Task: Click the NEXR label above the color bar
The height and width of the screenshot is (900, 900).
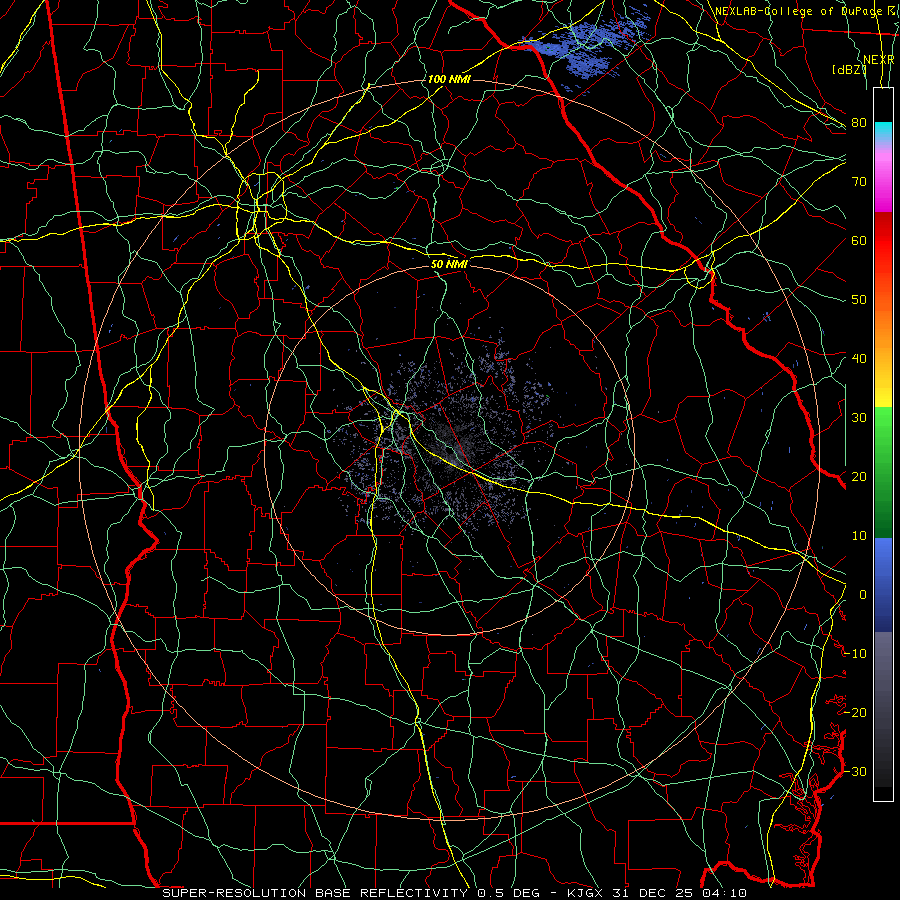Action: point(879,60)
